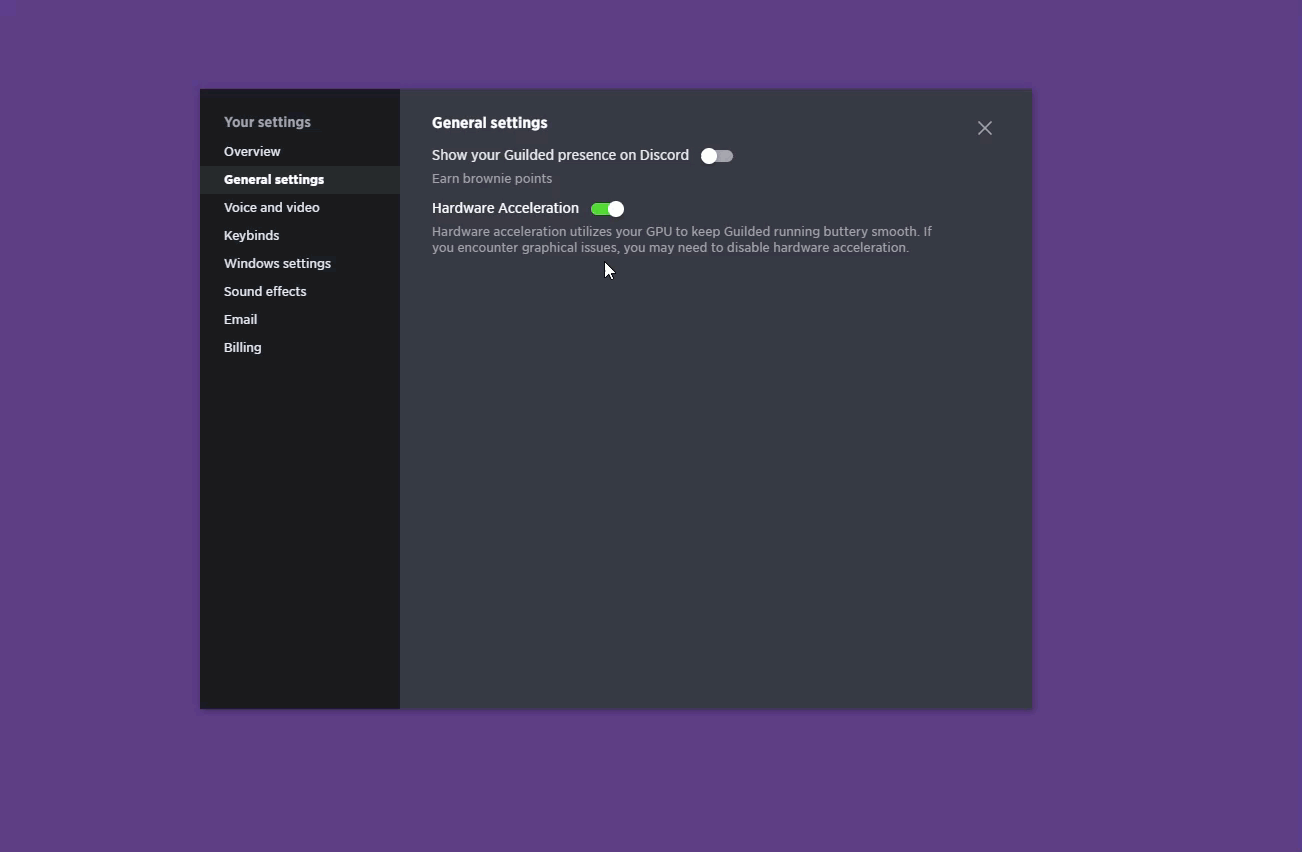Click the hardware acceleration GPU description paragraph

pos(682,239)
